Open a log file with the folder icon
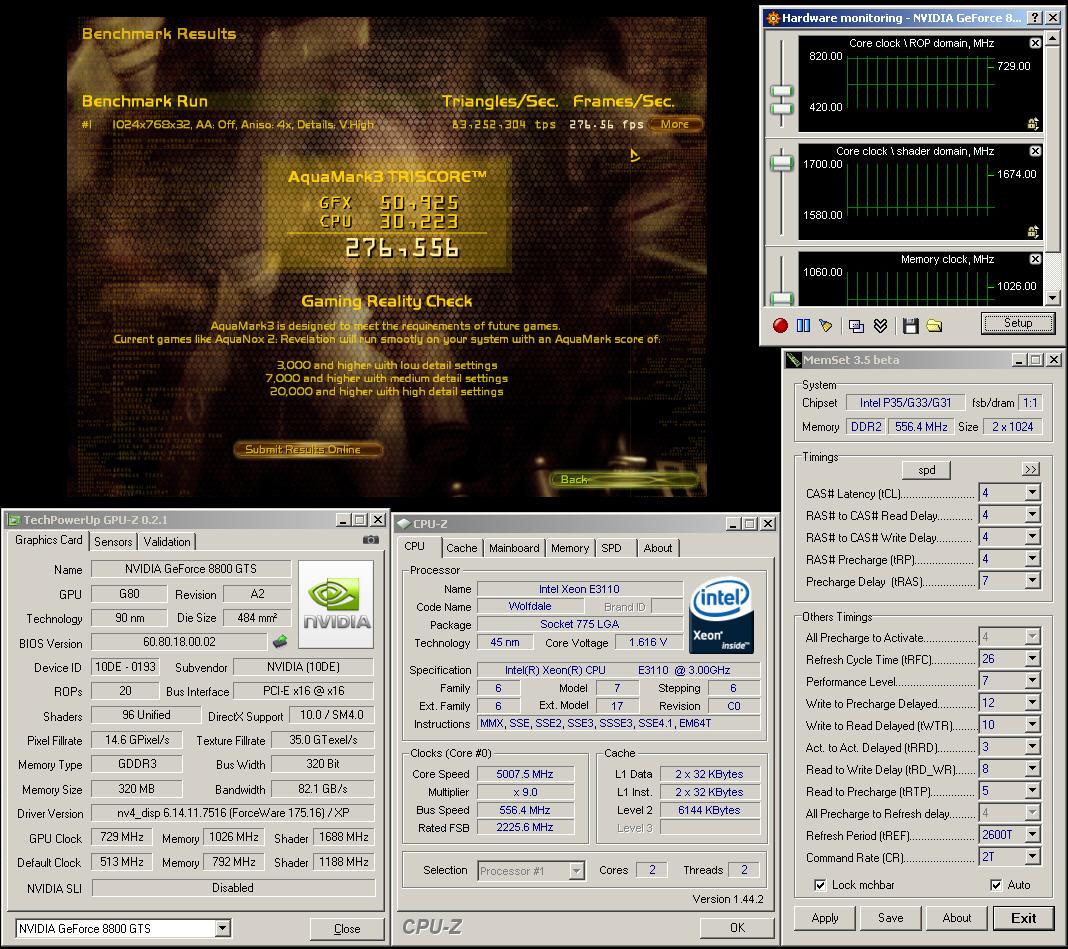 934,326
